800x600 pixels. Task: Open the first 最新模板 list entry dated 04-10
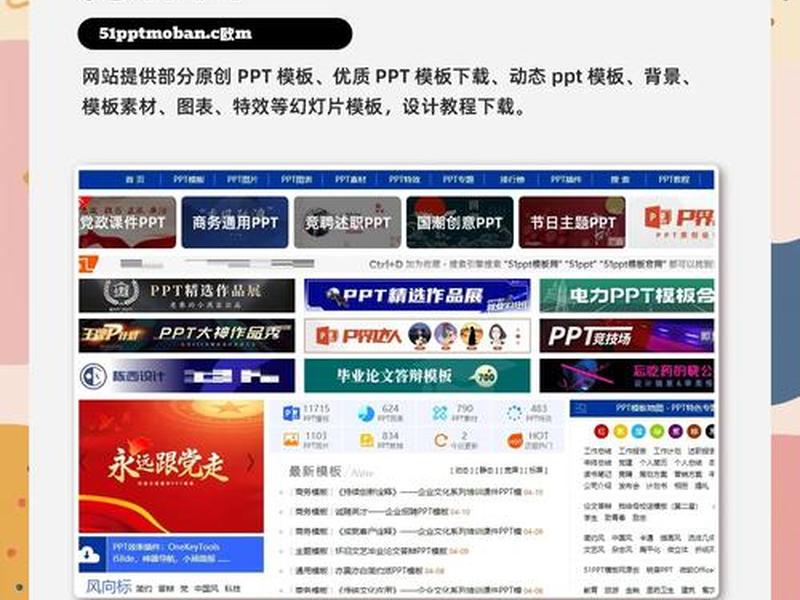coord(418,492)
